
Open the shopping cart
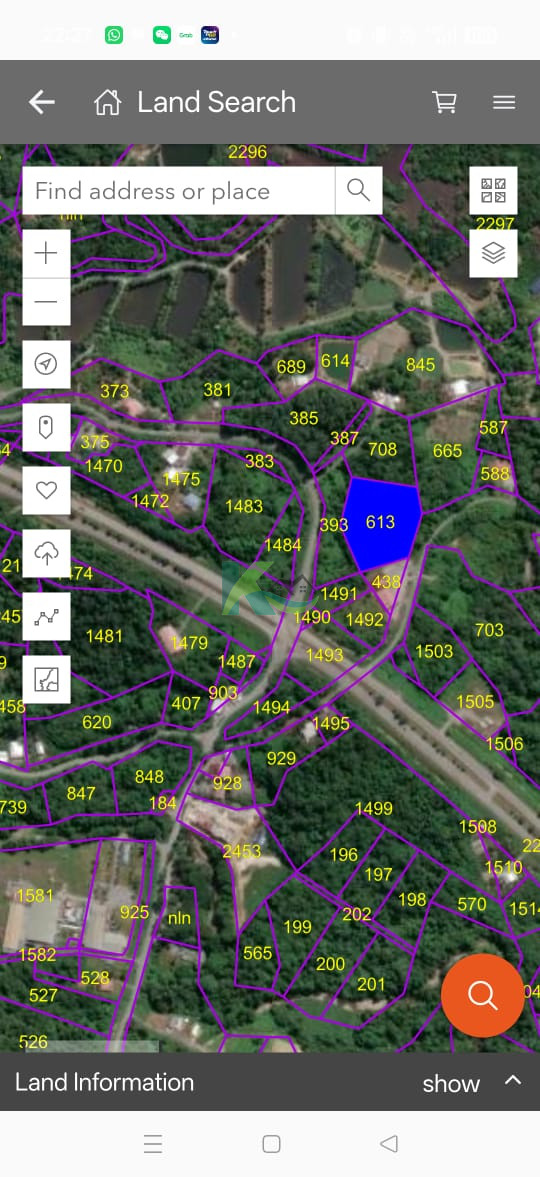(x=445, y=102)
